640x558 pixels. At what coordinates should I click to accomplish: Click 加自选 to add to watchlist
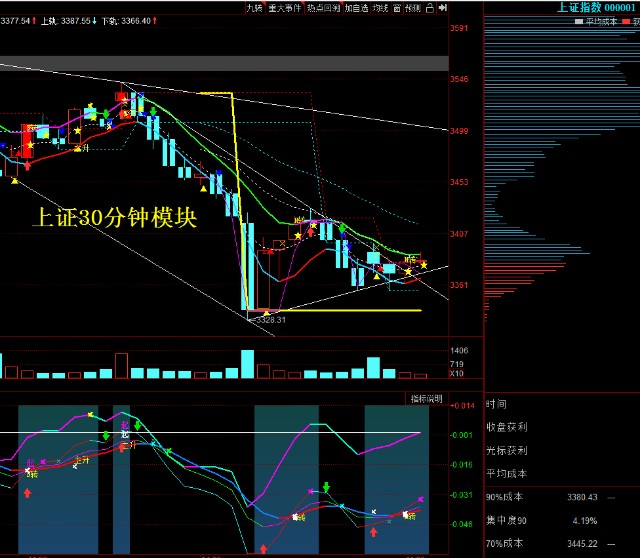(356, 7)
